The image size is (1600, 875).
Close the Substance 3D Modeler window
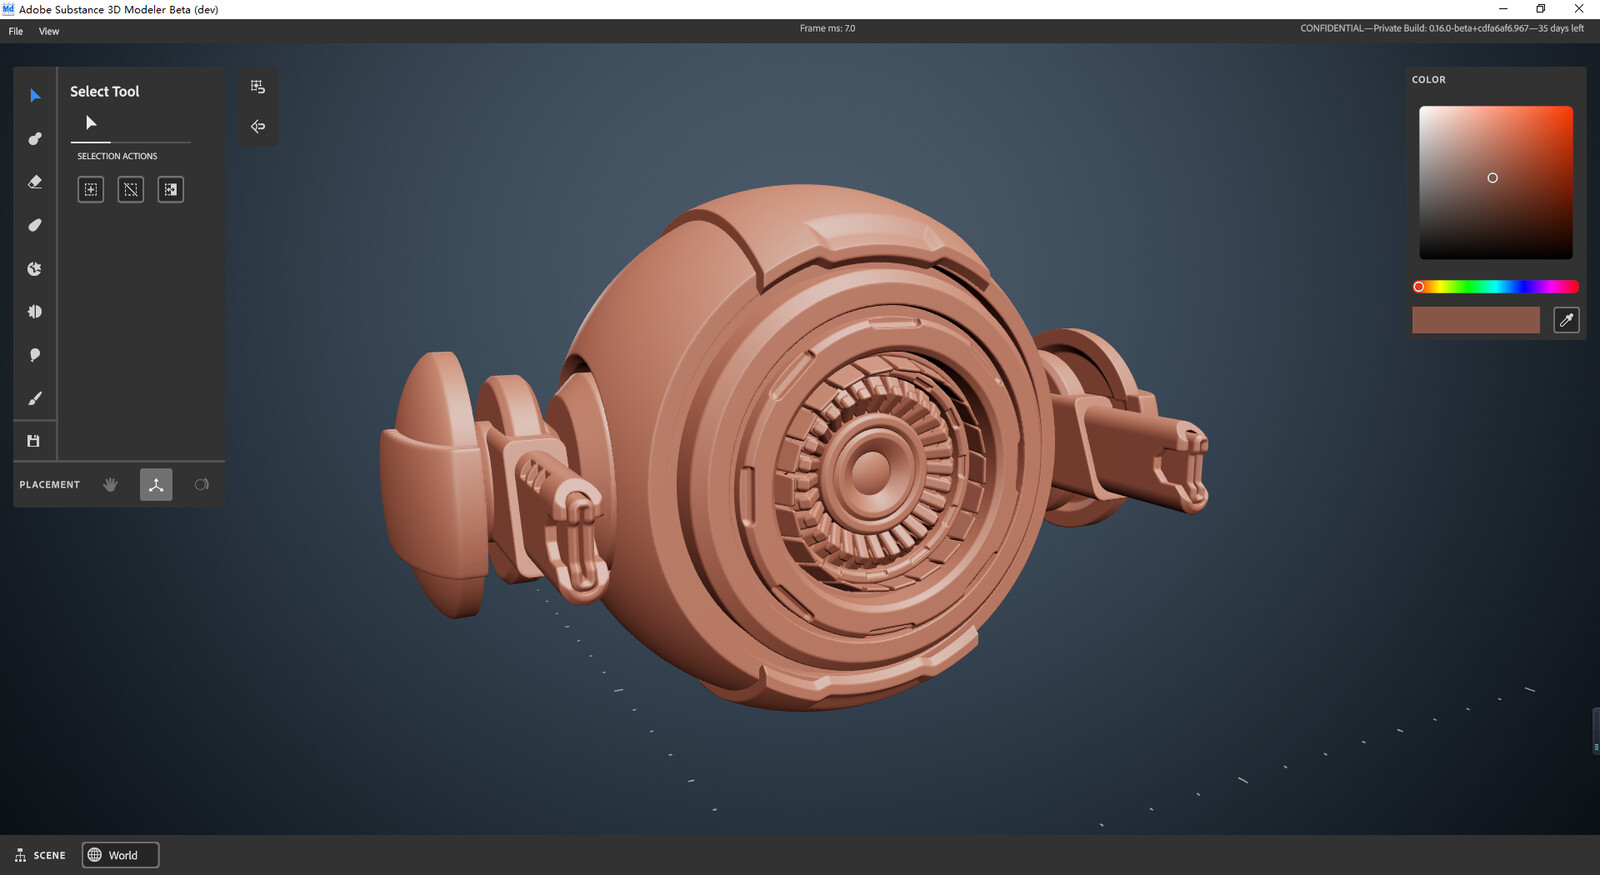(x=1579, y=9)
